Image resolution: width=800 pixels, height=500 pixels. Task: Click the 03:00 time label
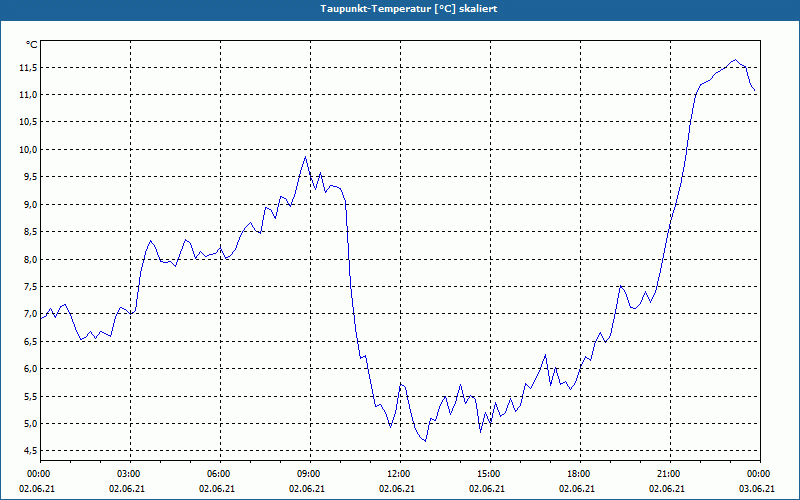point(128,474)
